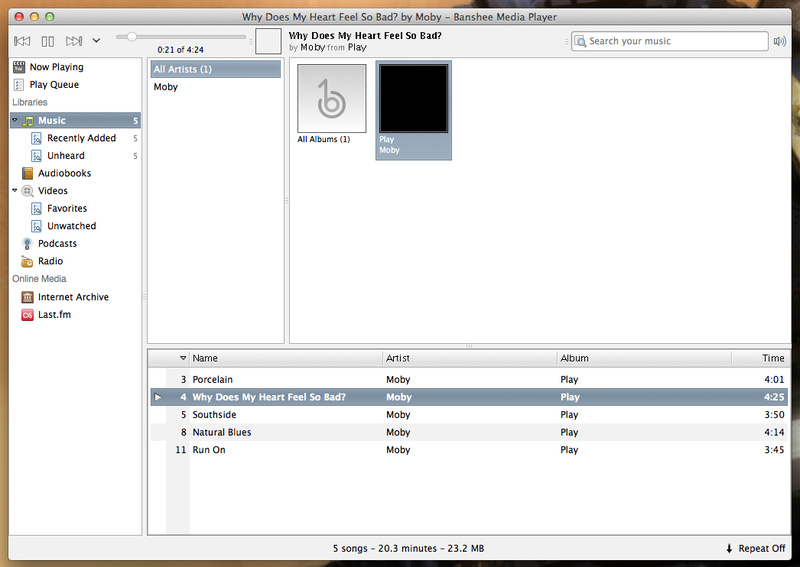This screenshot has height=567, width=800.
Task: Open the Favorites playlist icon
Action: point(36,208)
